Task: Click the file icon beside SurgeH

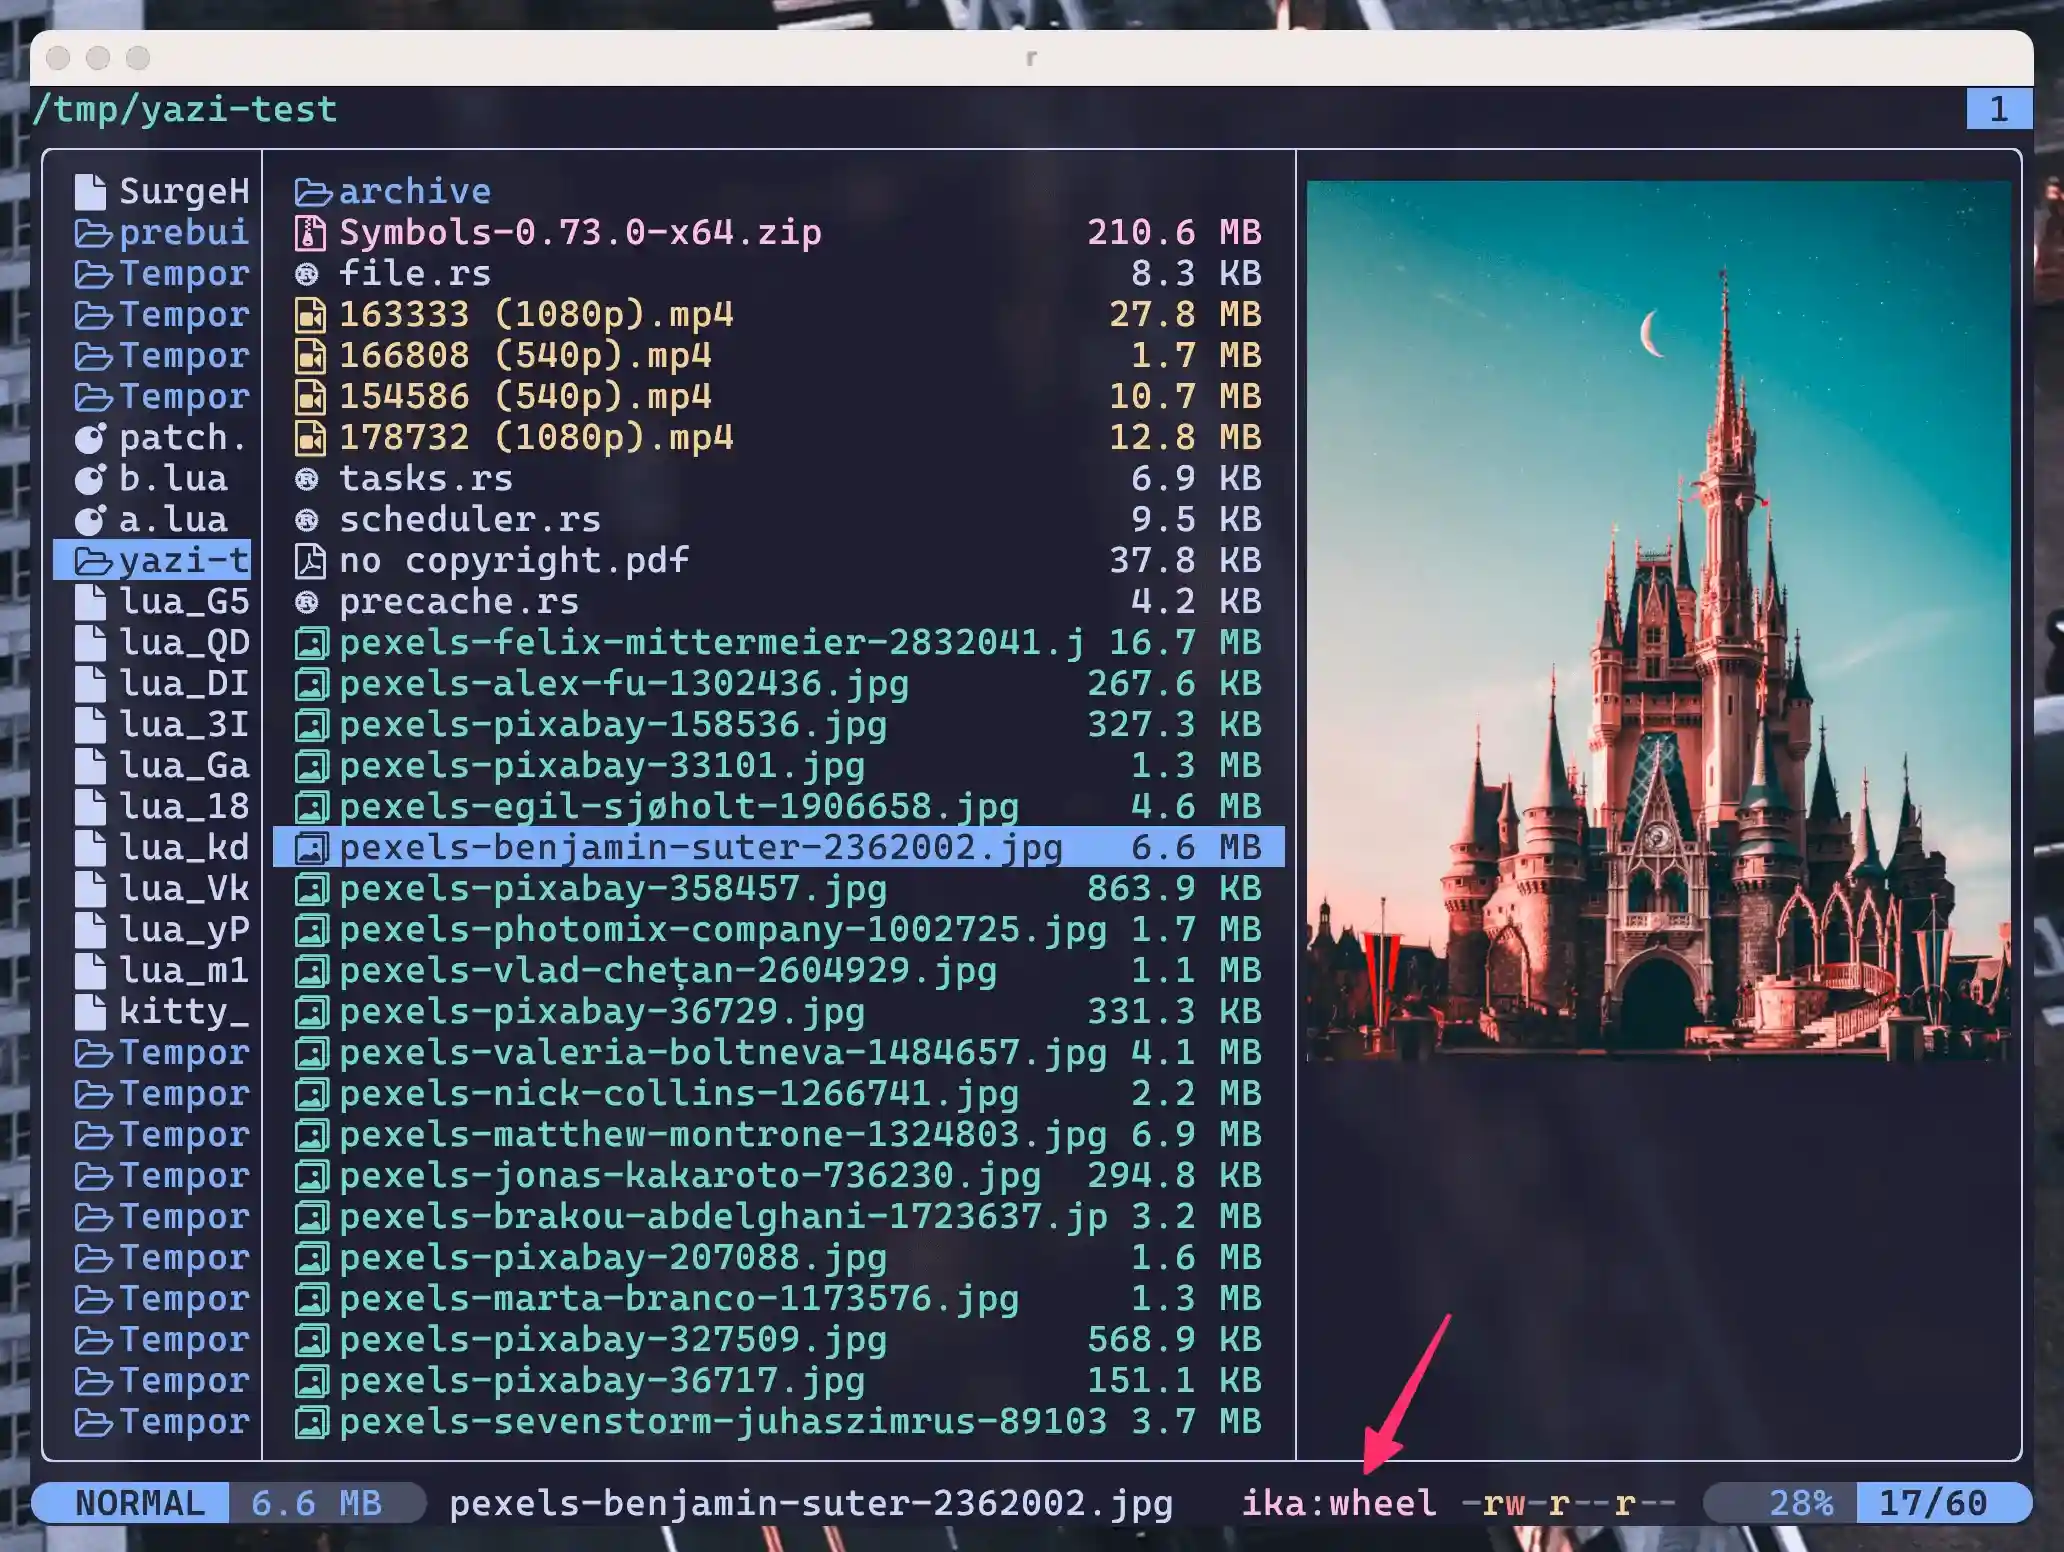Action: [x=90, y=192]
